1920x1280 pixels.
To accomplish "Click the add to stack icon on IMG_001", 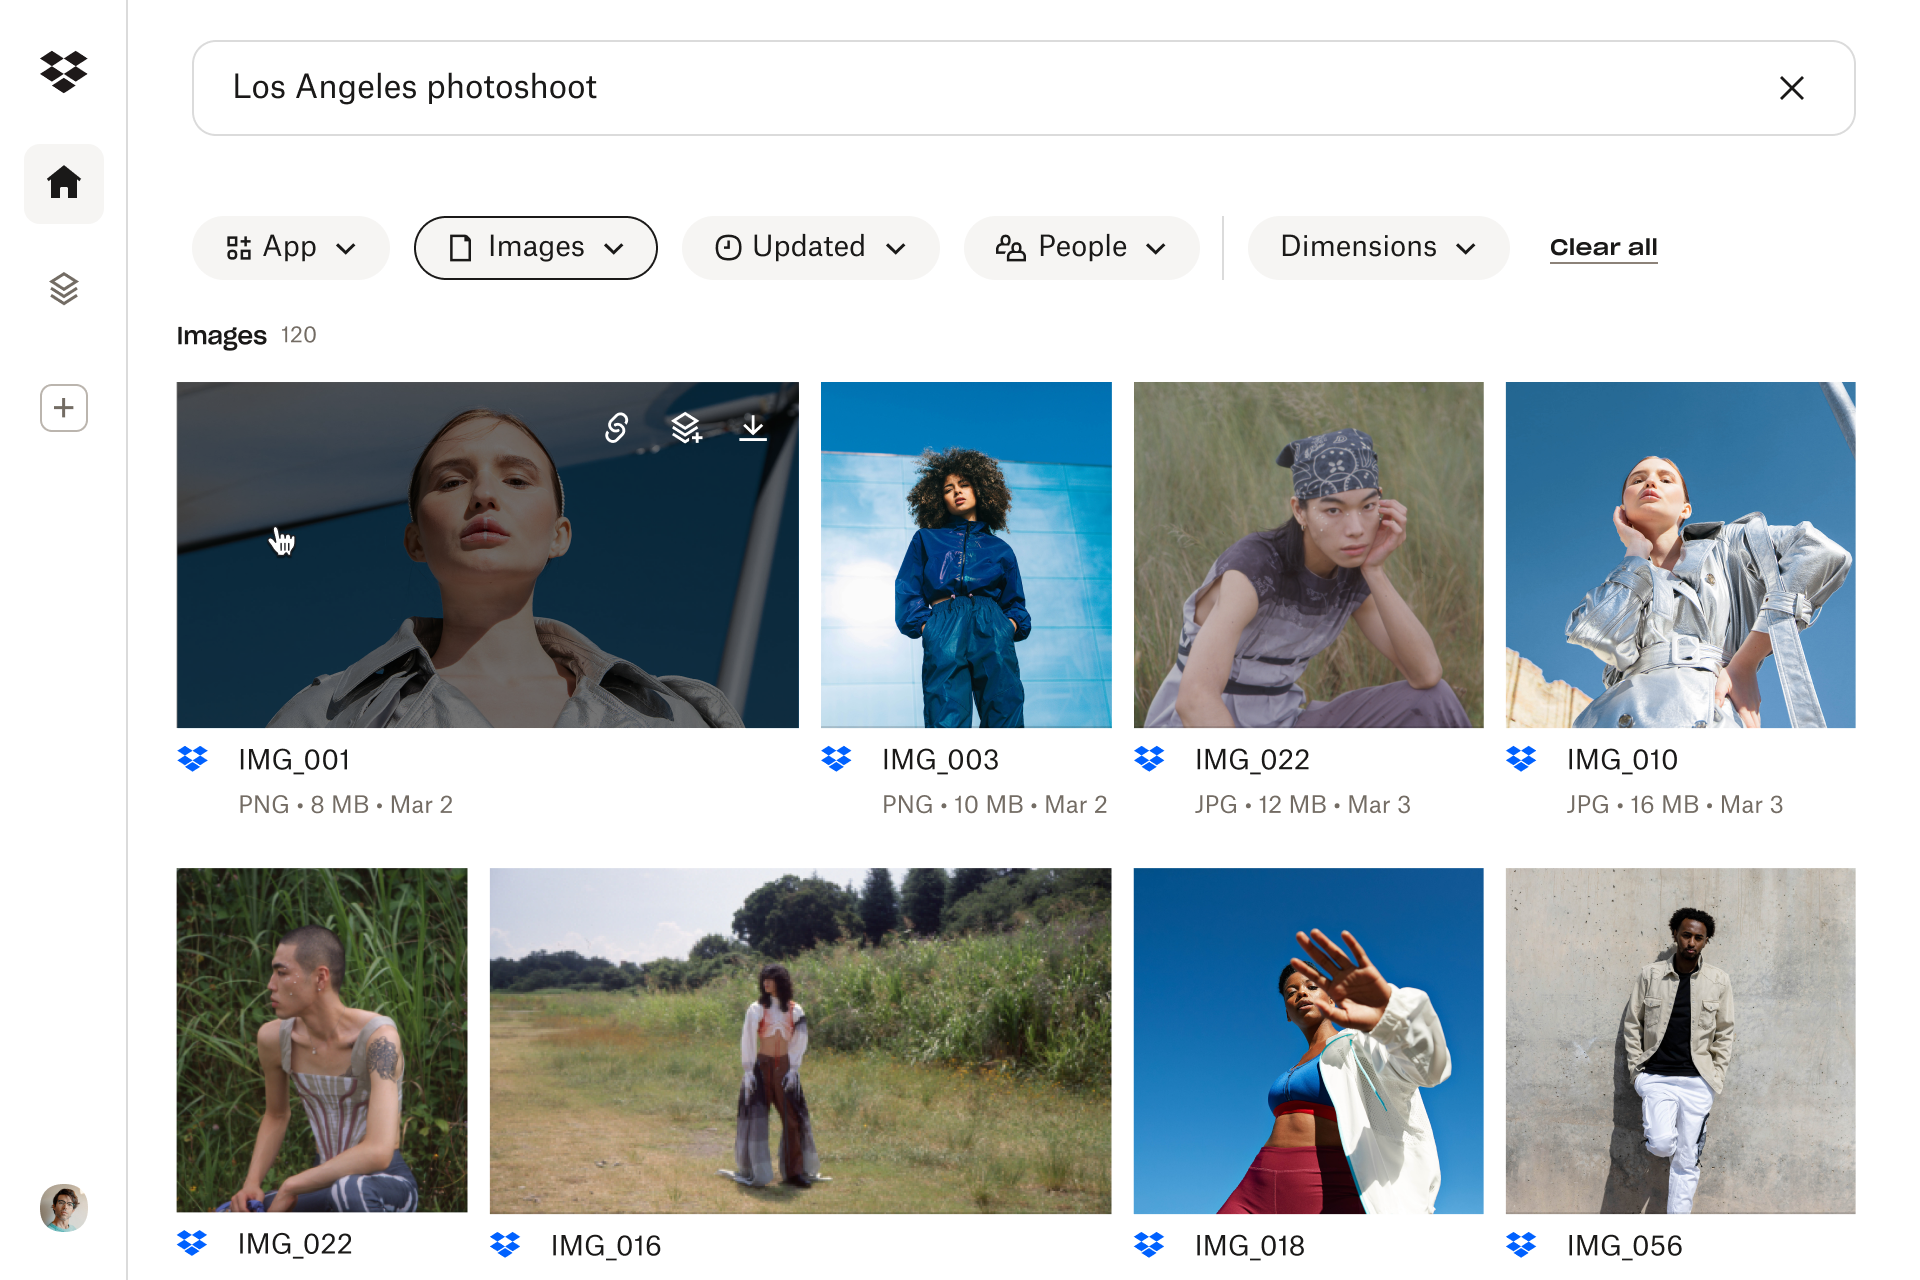I will click(x=686, y=428).
